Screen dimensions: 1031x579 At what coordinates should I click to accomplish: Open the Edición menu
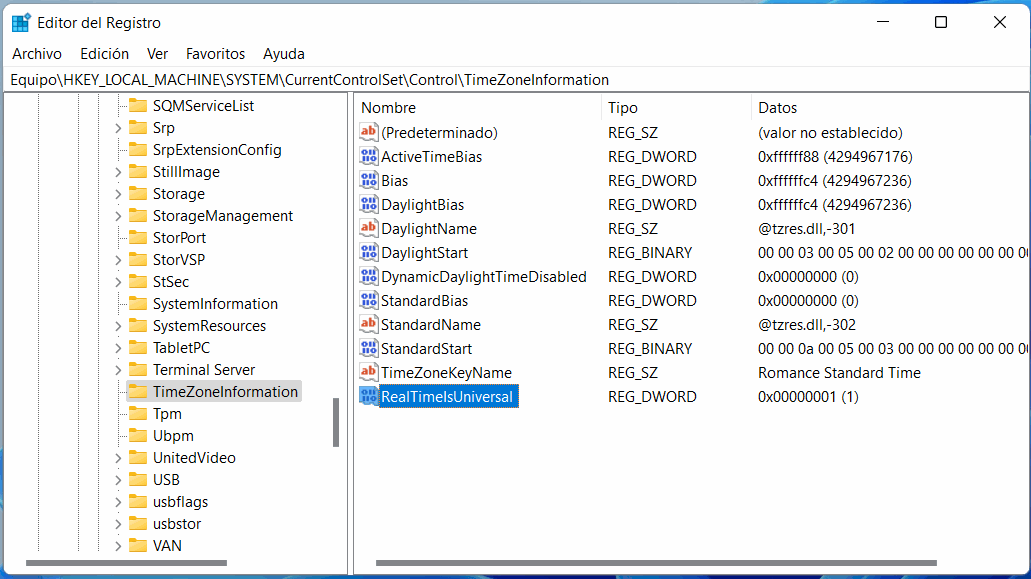(x=104, y=54)
